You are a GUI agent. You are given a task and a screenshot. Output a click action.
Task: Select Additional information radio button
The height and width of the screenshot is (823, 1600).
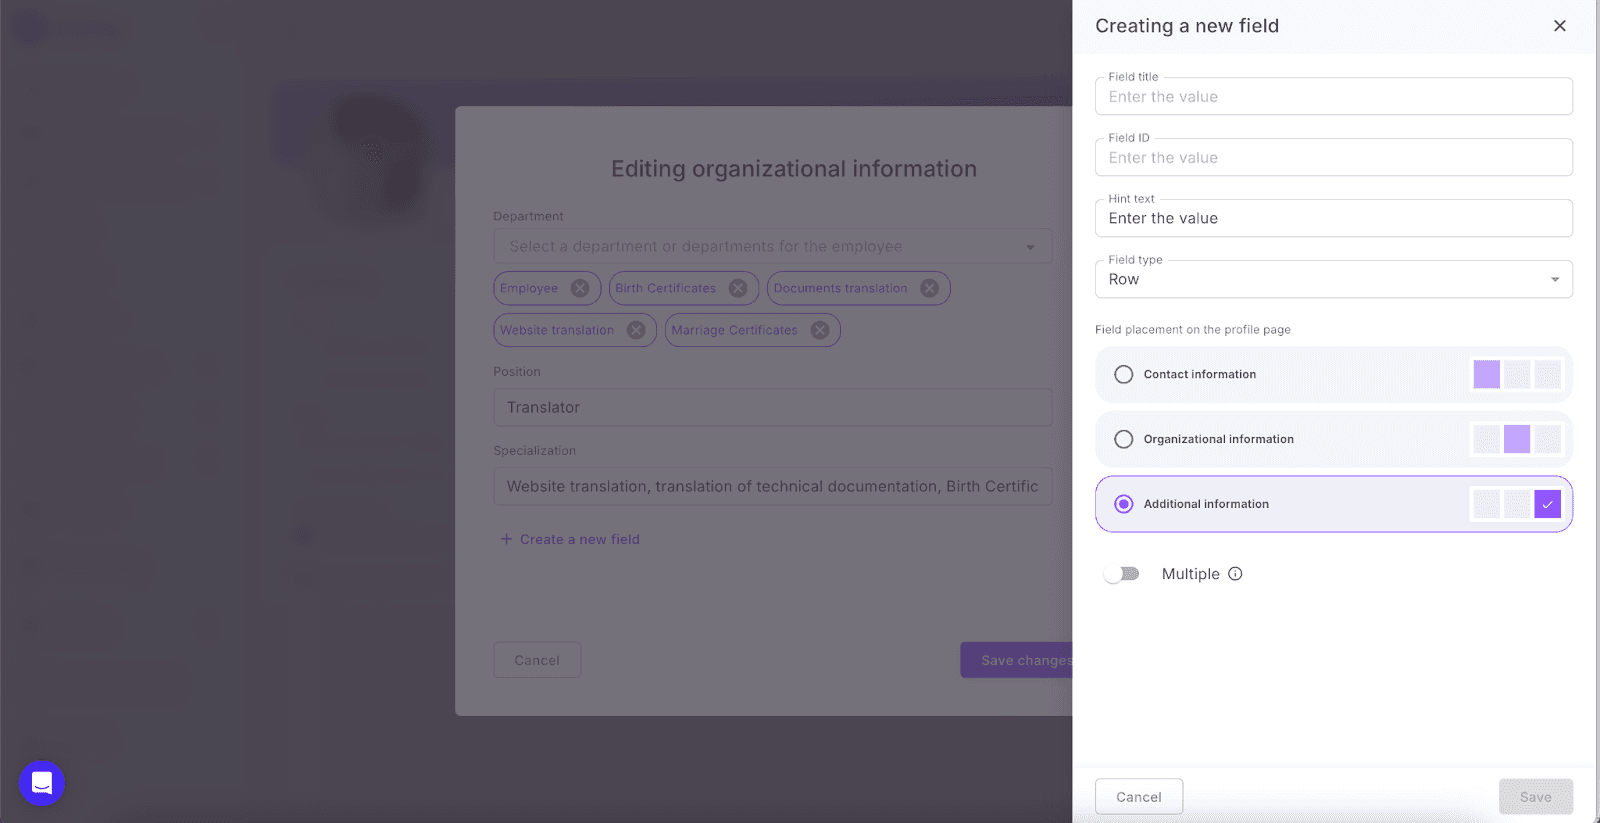tap(1124, 504)
